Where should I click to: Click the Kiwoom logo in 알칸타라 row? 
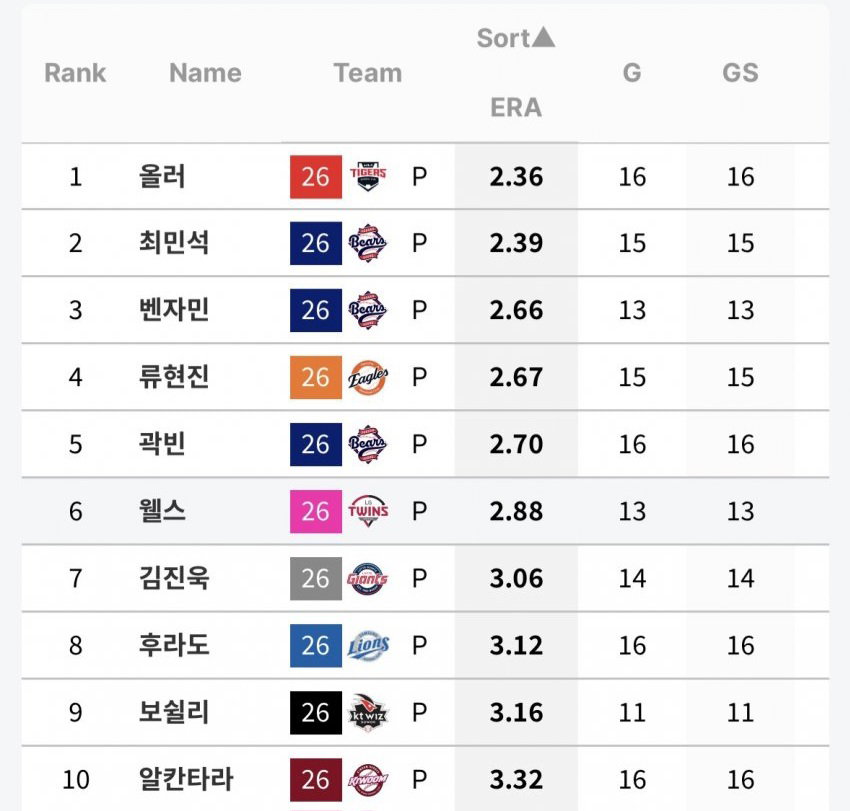[x=368, y=780]
